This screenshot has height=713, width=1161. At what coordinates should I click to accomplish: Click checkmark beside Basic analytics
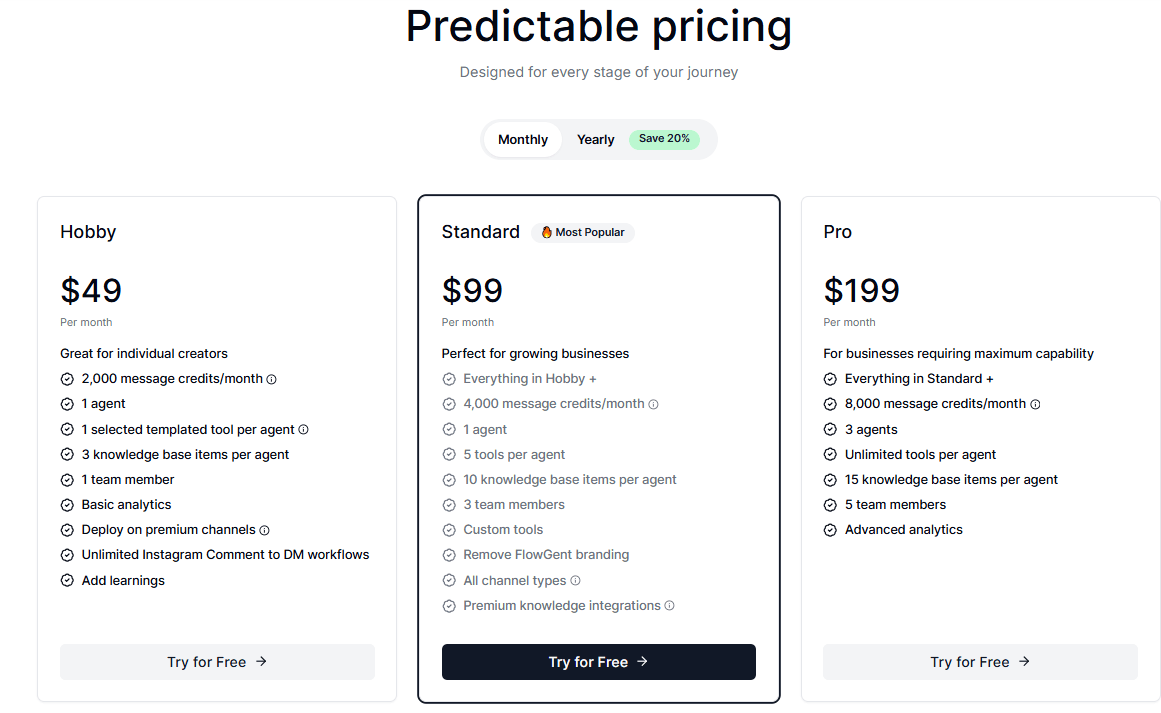(x=67, y=504)
